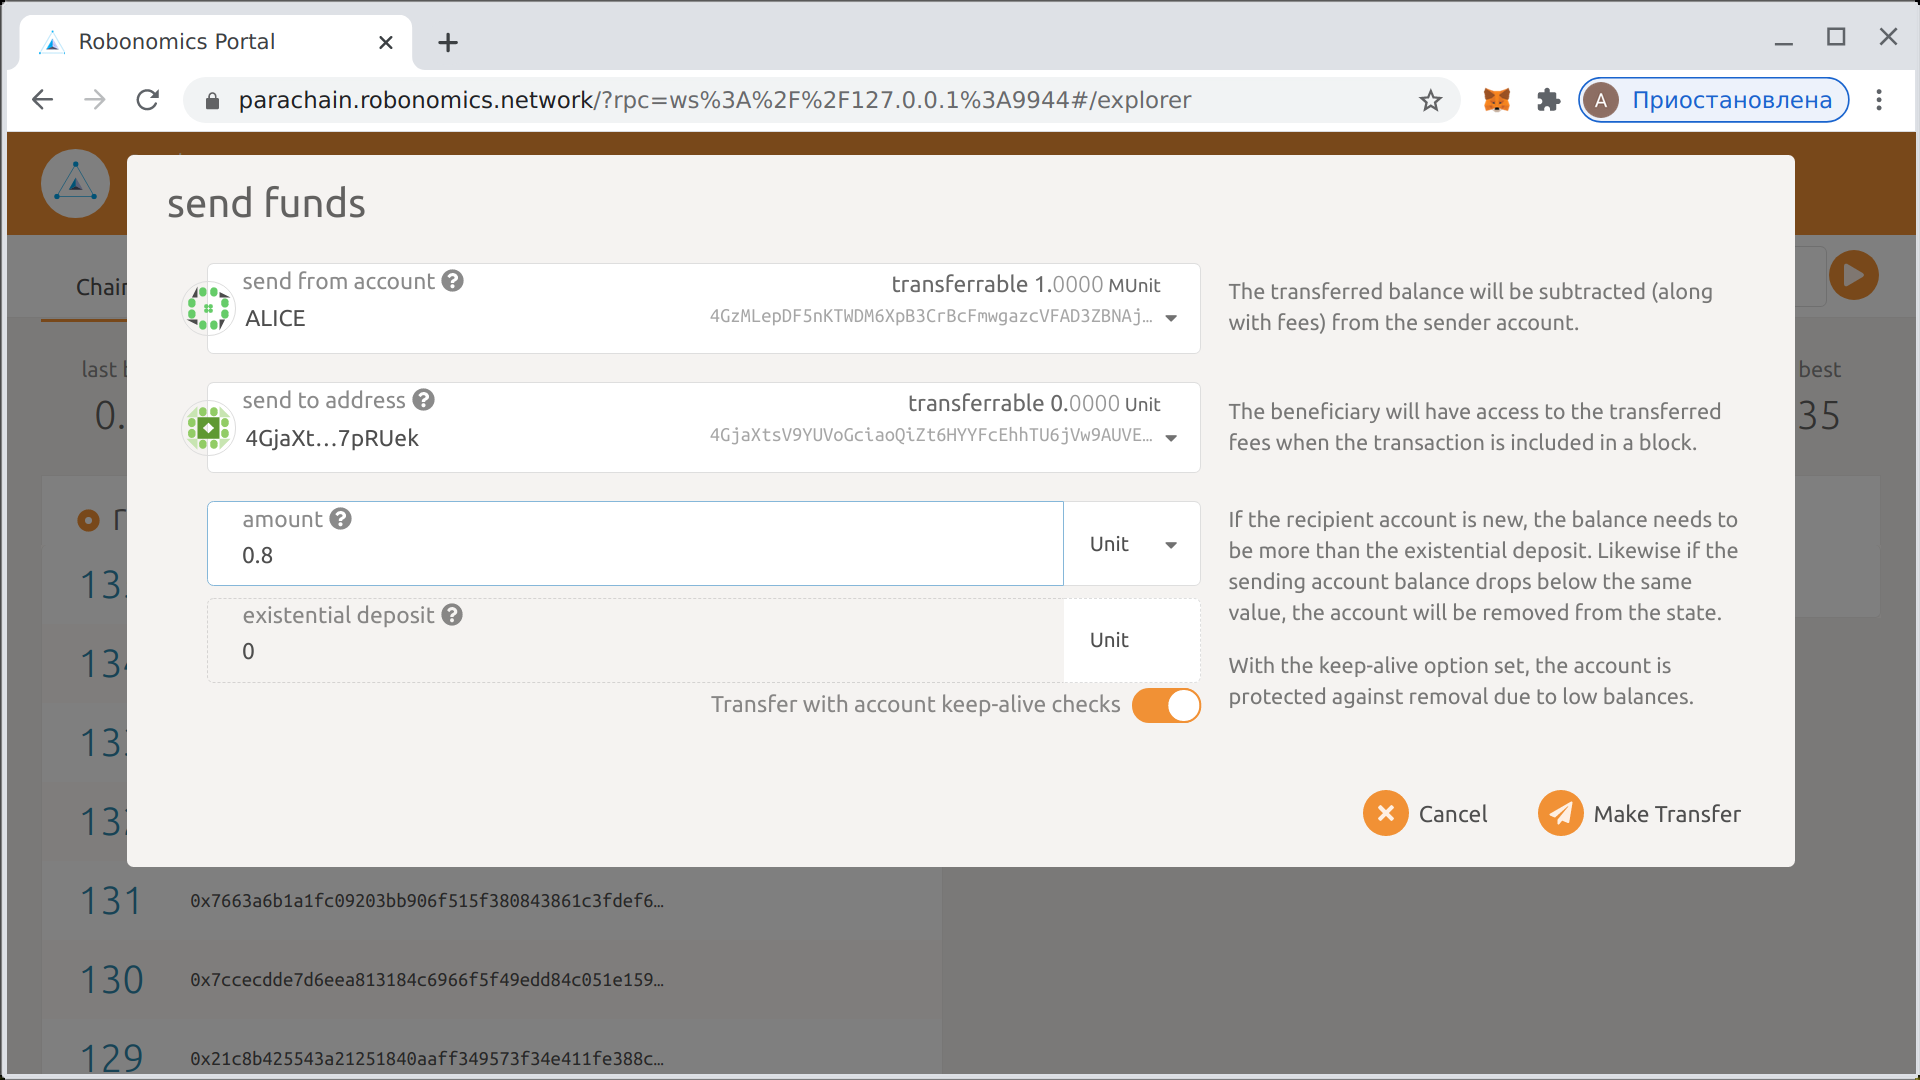
Task: Click block hash 0x7663a6b1a1fc
Action: click(x=427, y=901)
